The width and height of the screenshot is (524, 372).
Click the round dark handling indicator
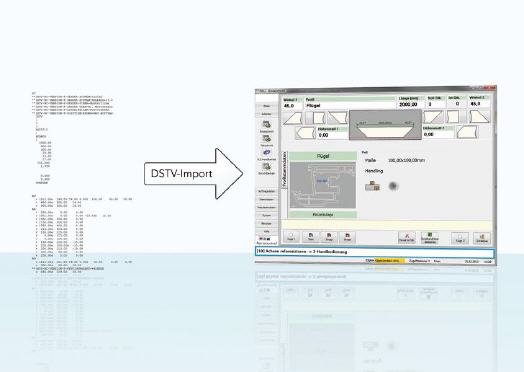(393, 186)
